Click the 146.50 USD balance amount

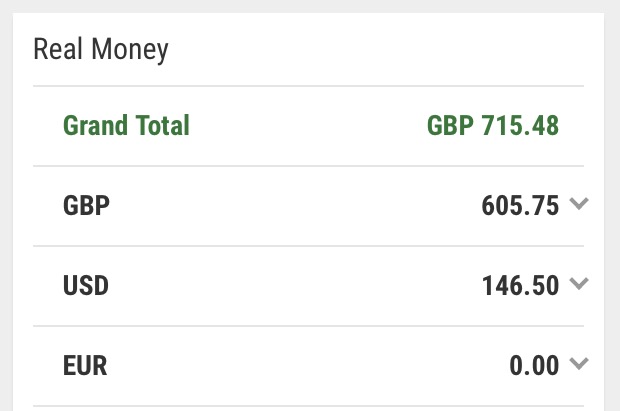click(520, 286)
